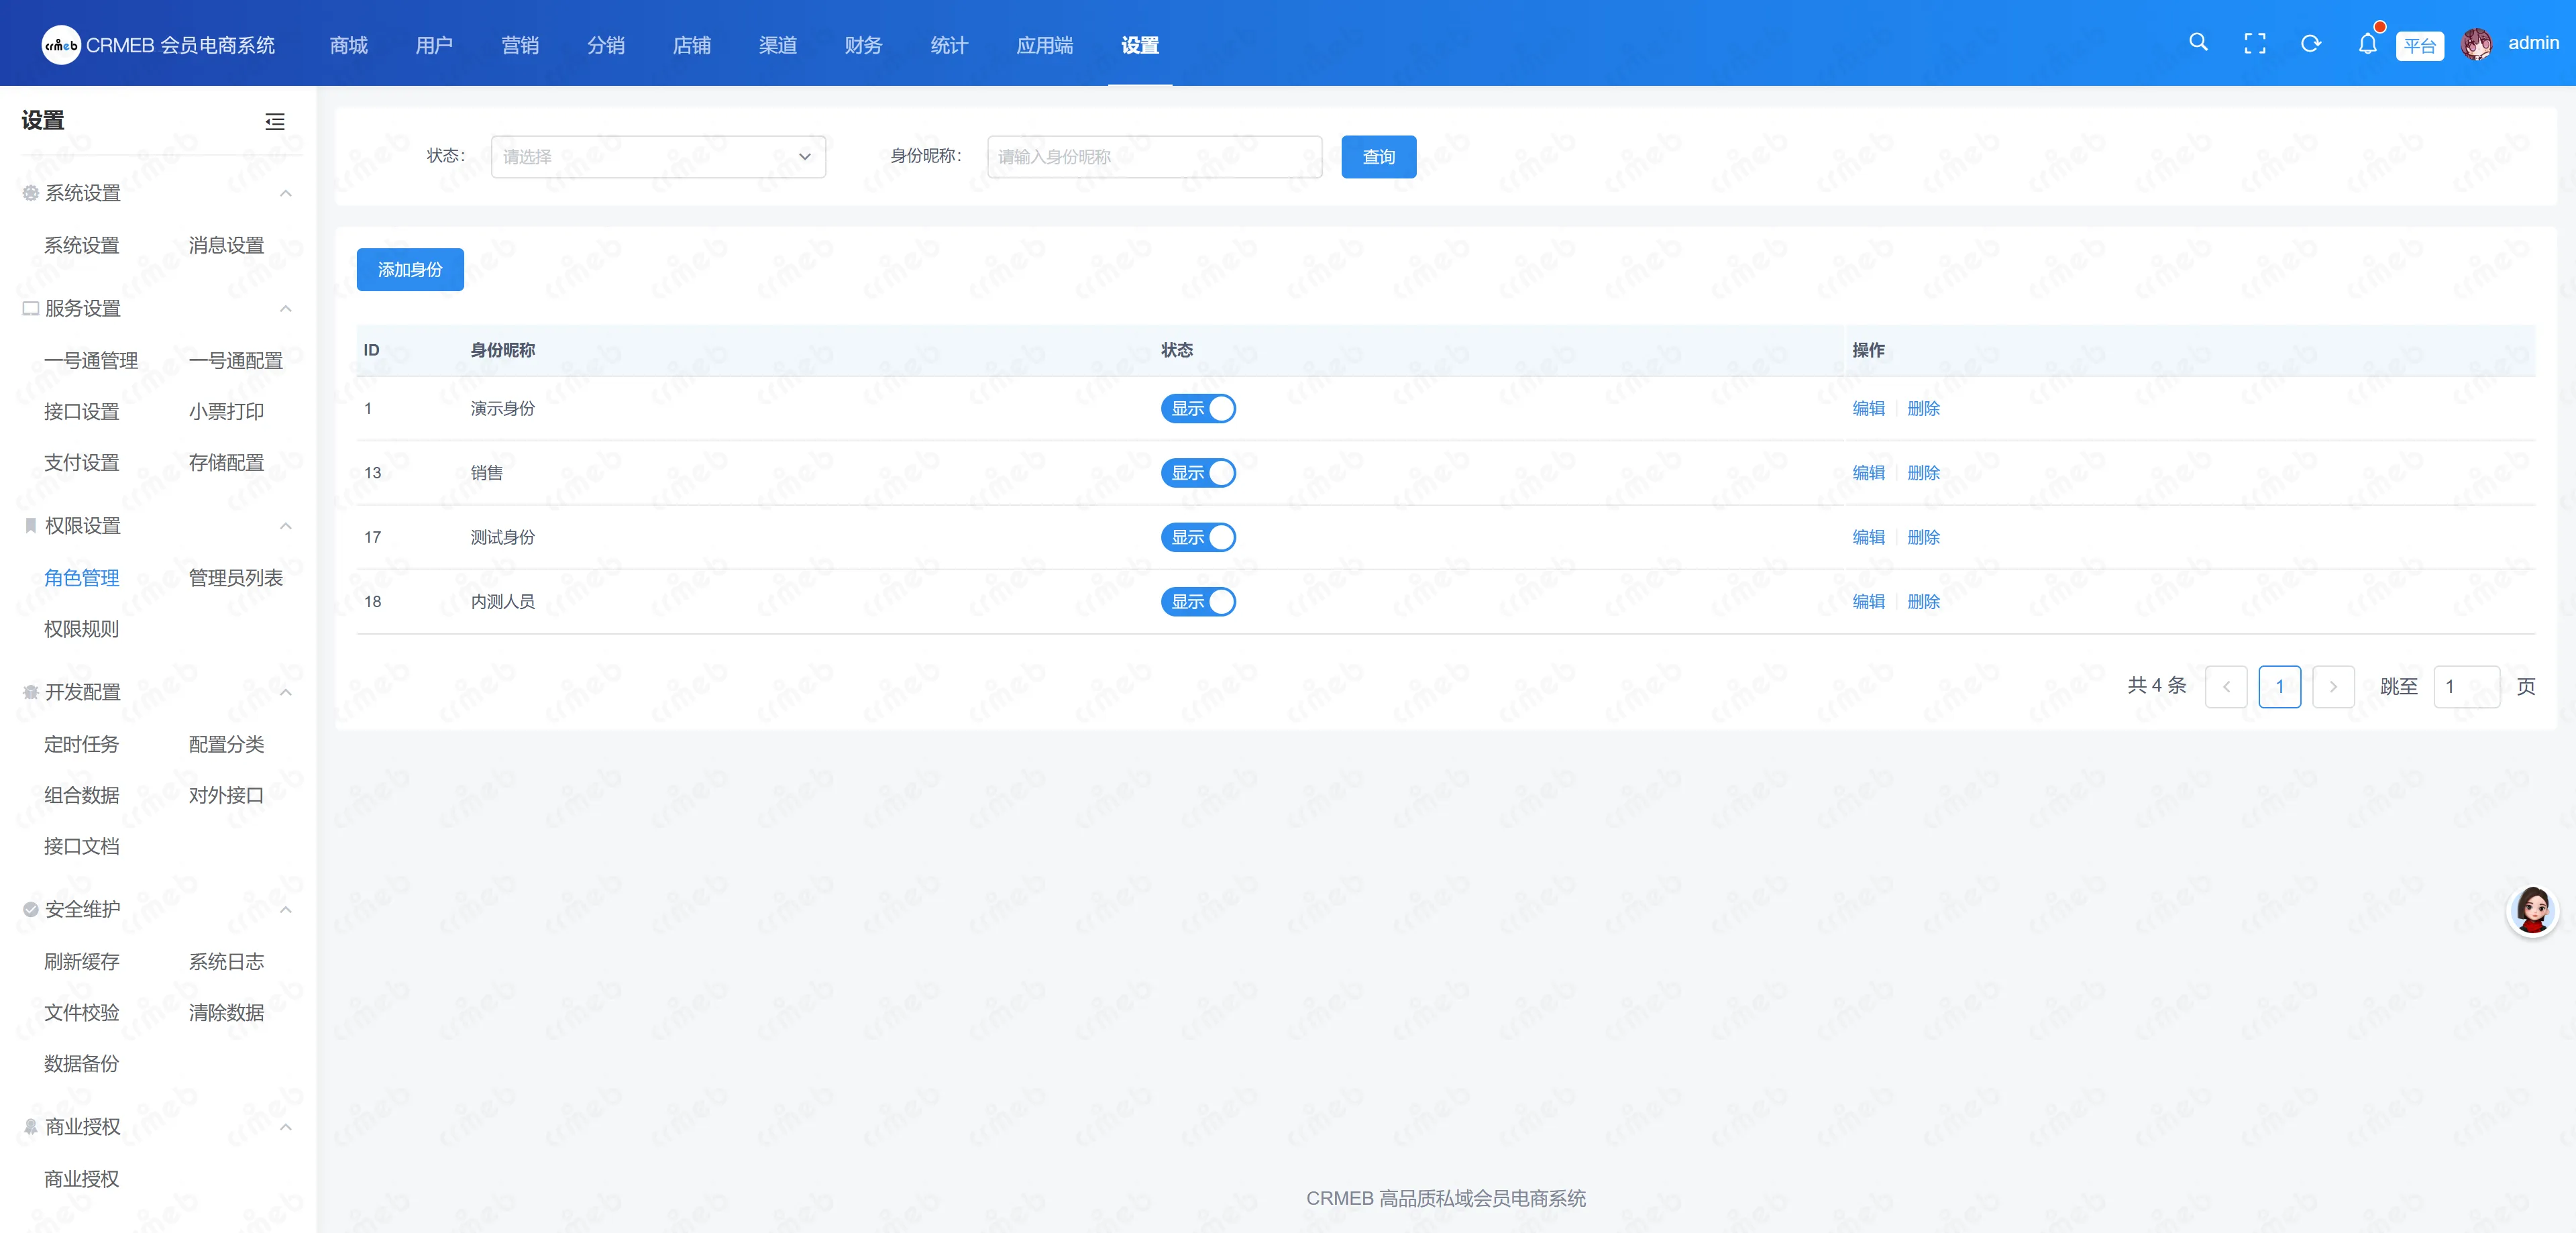Open 数据备份 in sidebar
This screenshot has width=2576, height=1233.
pos(81,1063)
